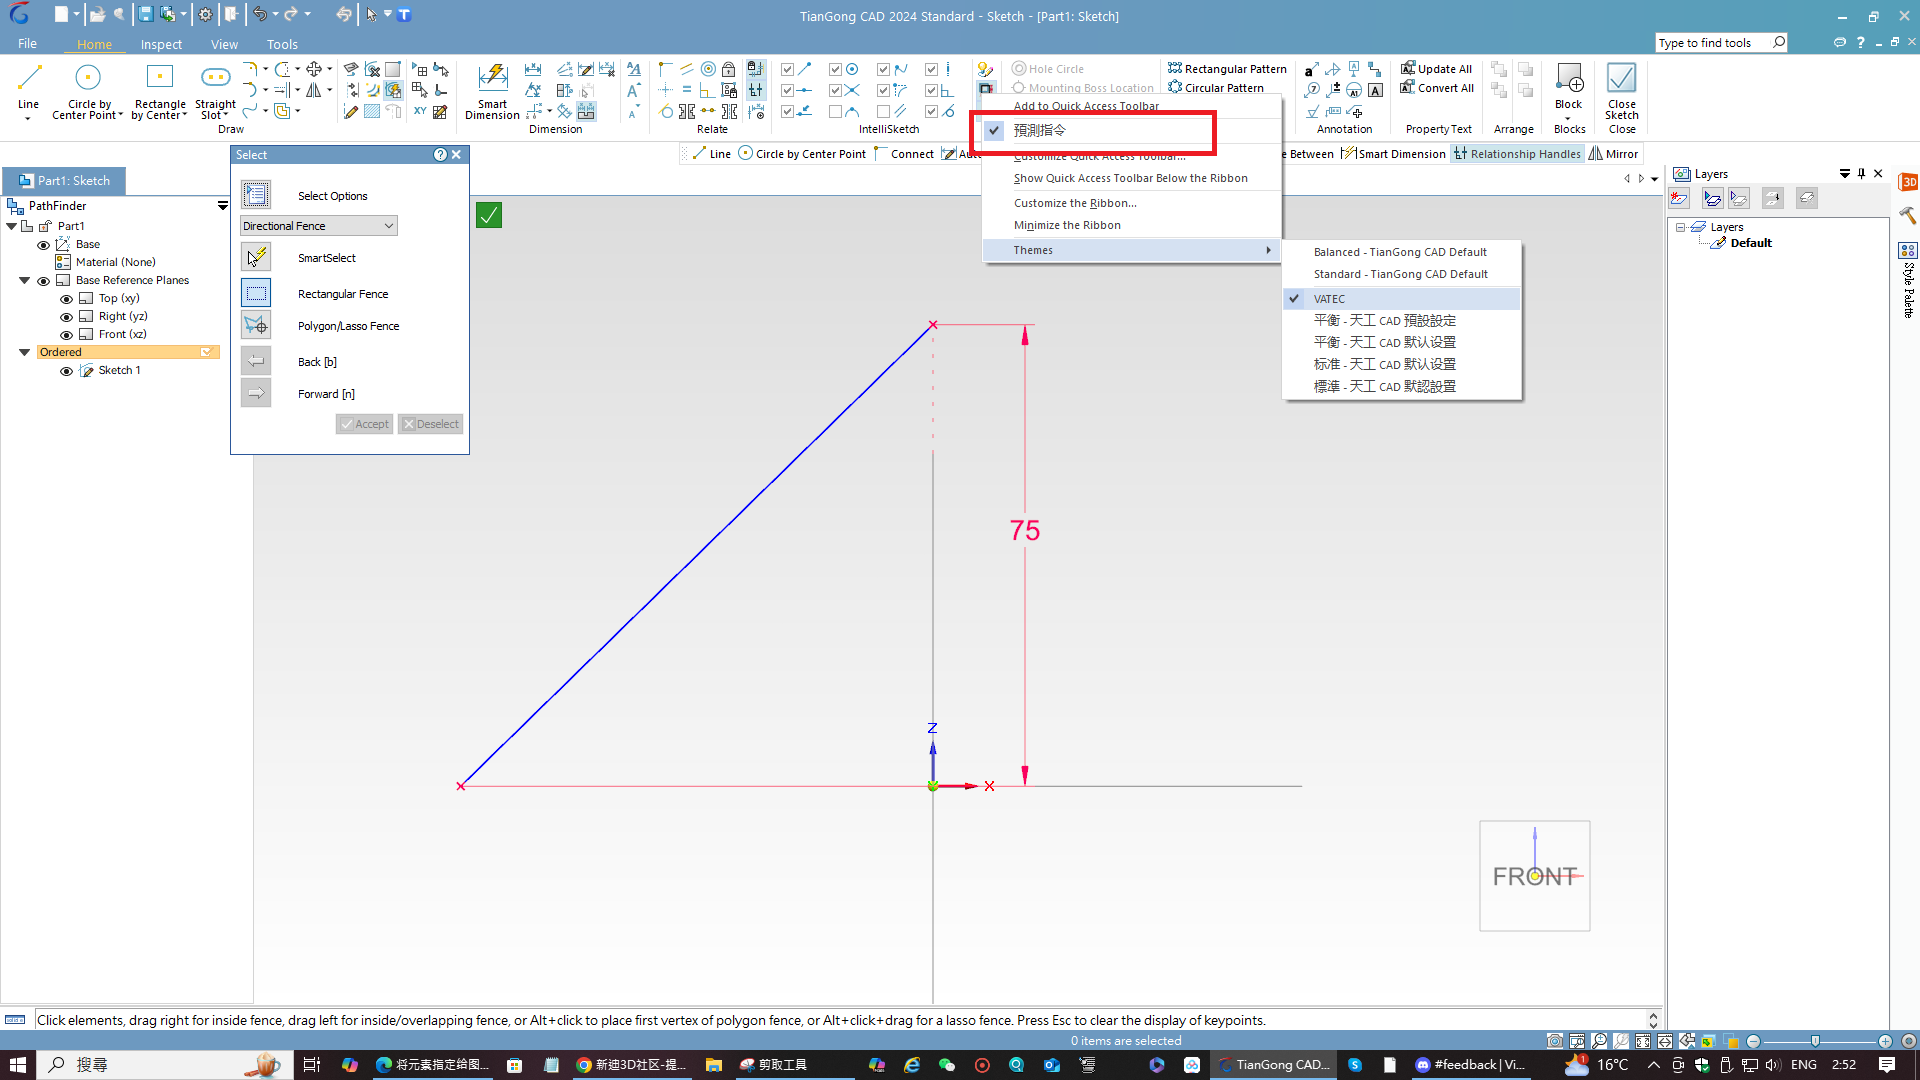Click the Select Options icon
Viewport: 1920px width, 1080px height.
click(x=256, y=194)
